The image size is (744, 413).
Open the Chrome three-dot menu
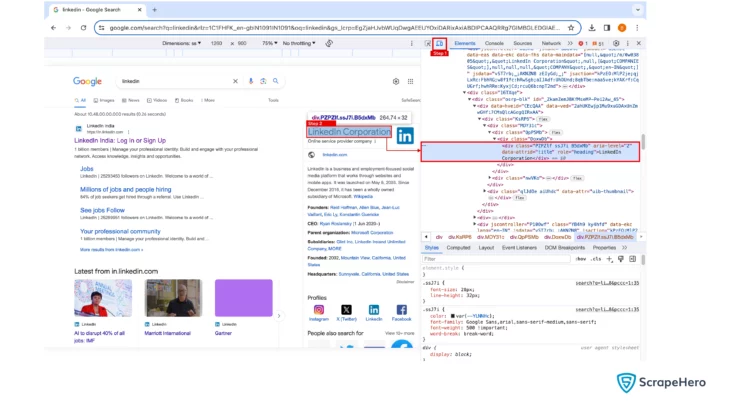(x=637, y=28)
